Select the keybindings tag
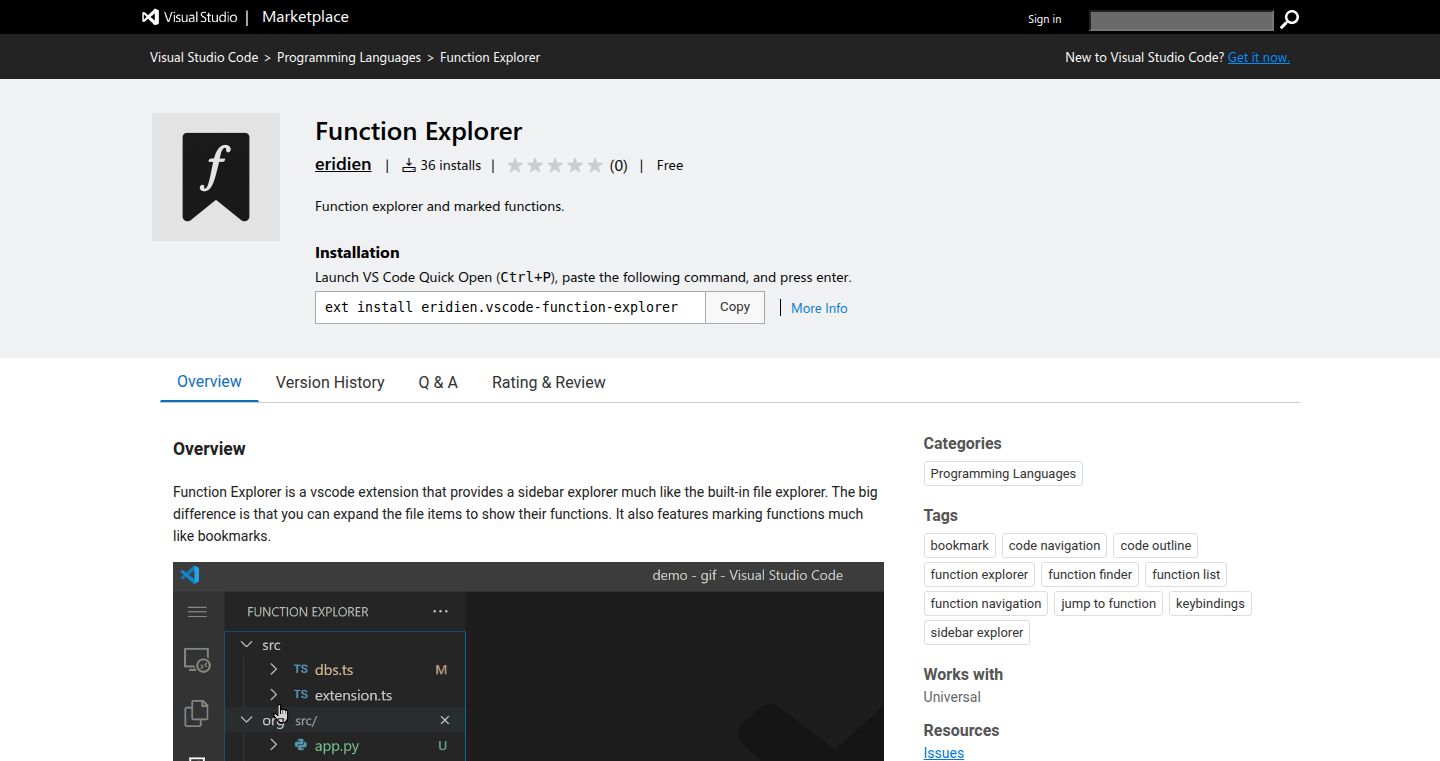The image size is (1440, 761). point(1210,603)
